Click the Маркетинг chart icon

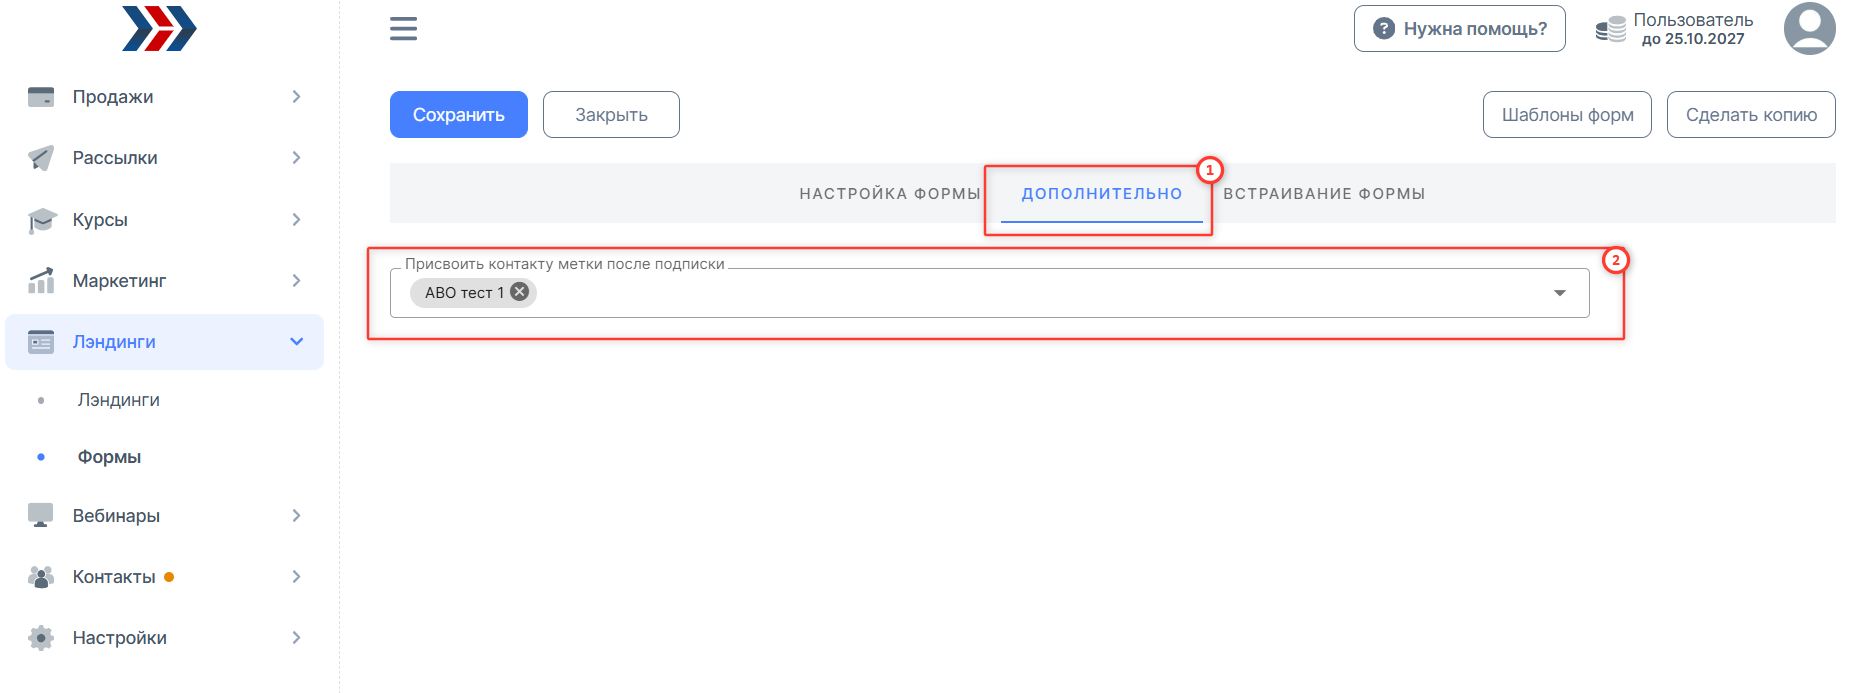tap(41, 281)
